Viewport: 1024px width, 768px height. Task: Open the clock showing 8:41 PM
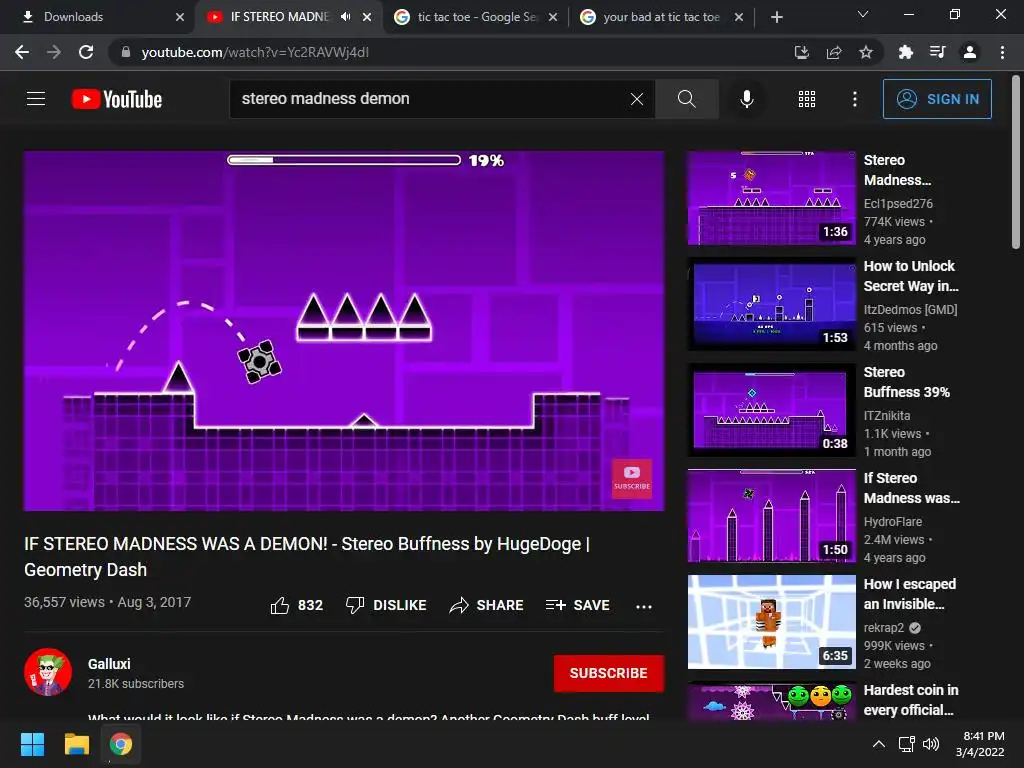pos(980,744)
